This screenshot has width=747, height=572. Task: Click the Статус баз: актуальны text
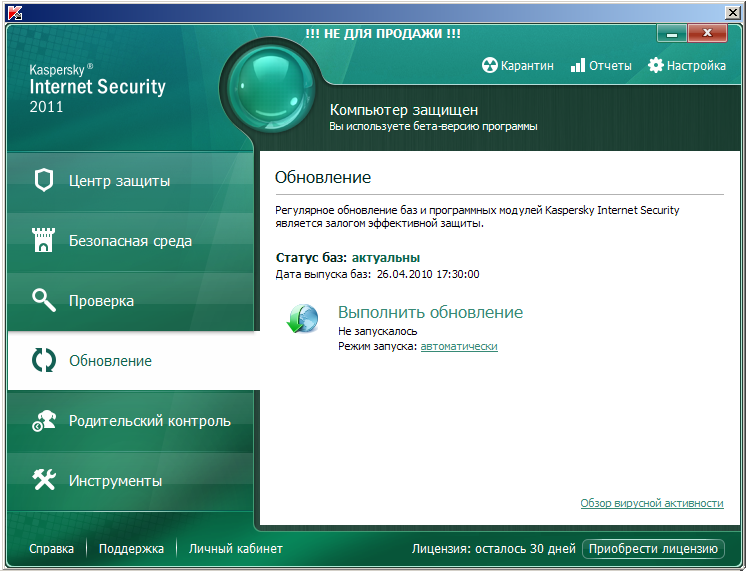348,258
